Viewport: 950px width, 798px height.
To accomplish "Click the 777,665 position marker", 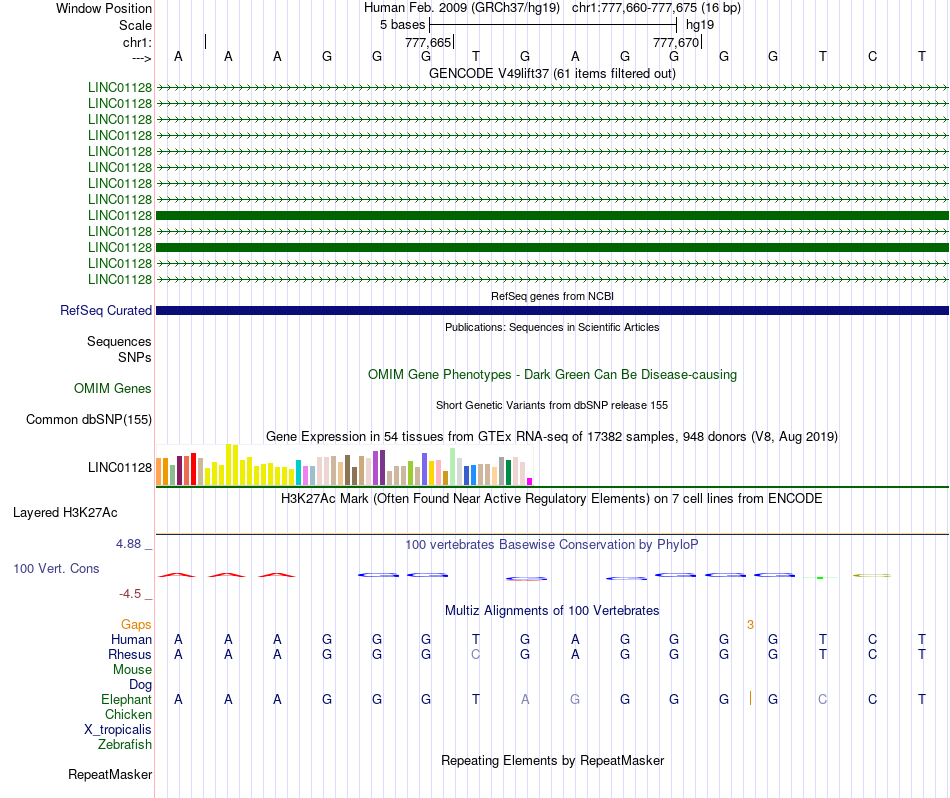I will point(428,42).
